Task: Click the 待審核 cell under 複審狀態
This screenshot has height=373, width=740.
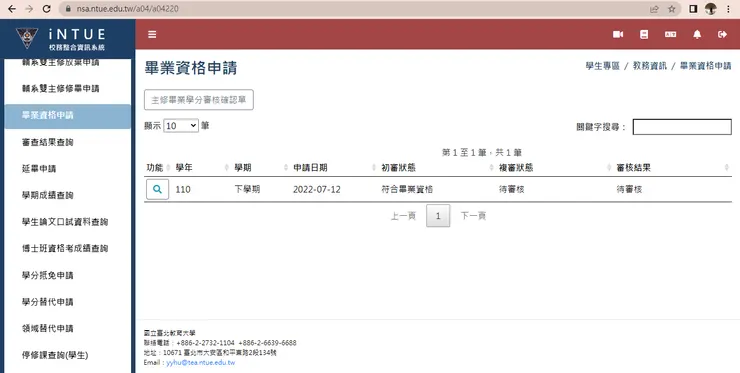Action: point(512,189)
